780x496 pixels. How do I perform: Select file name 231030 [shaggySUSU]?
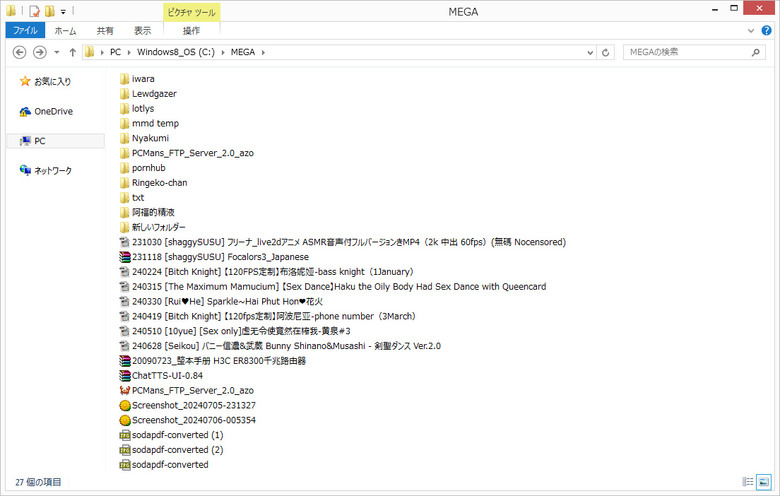click(349, 242)
